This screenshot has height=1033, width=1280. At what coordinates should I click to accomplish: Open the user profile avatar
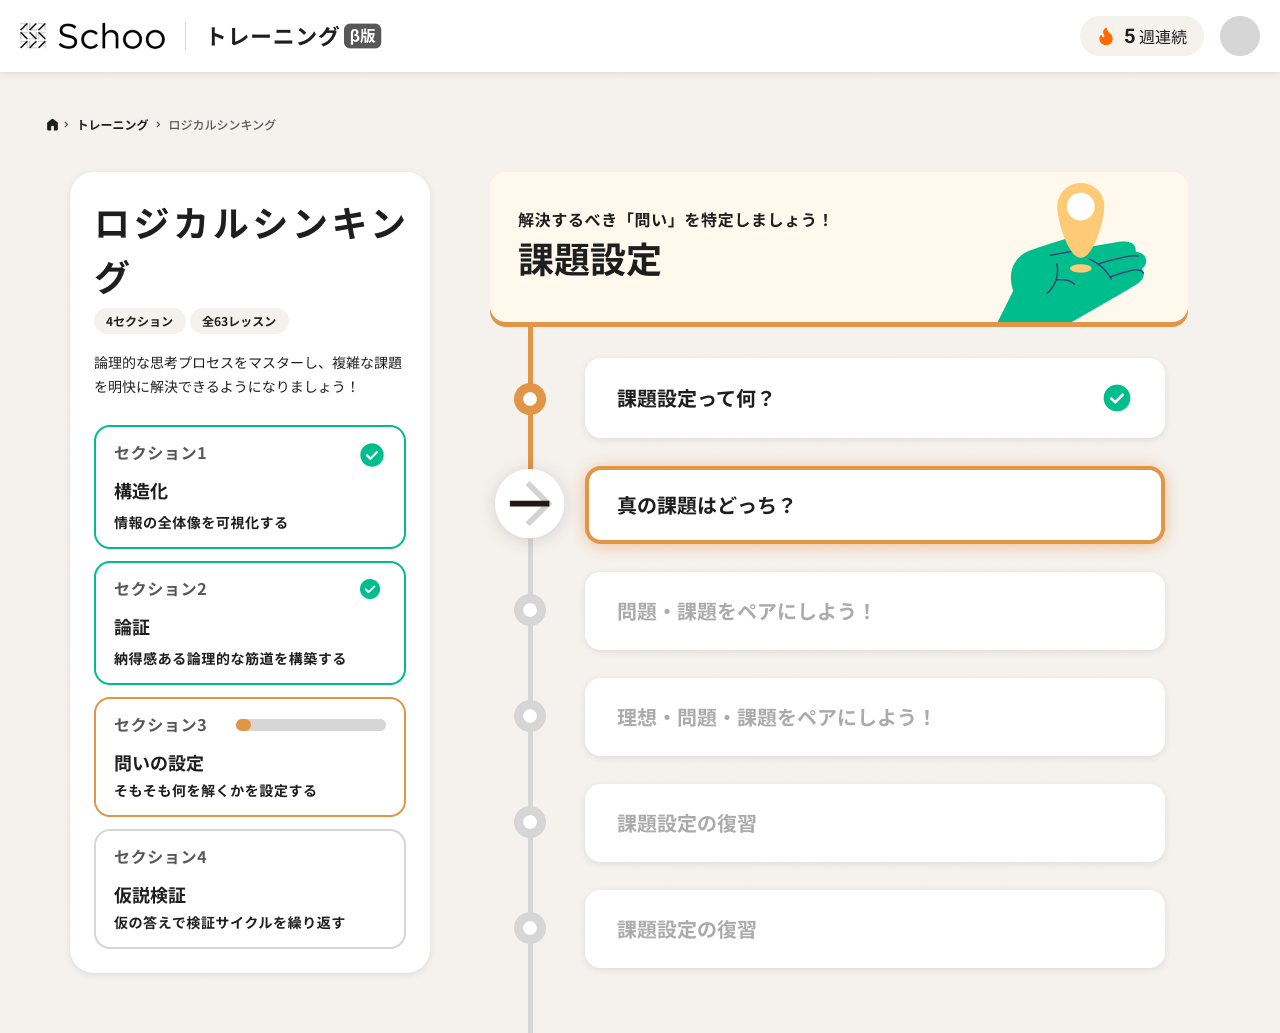pos(1239,36)
